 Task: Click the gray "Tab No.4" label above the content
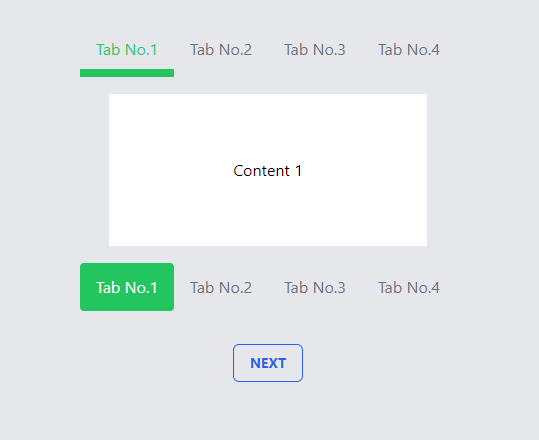409,50
